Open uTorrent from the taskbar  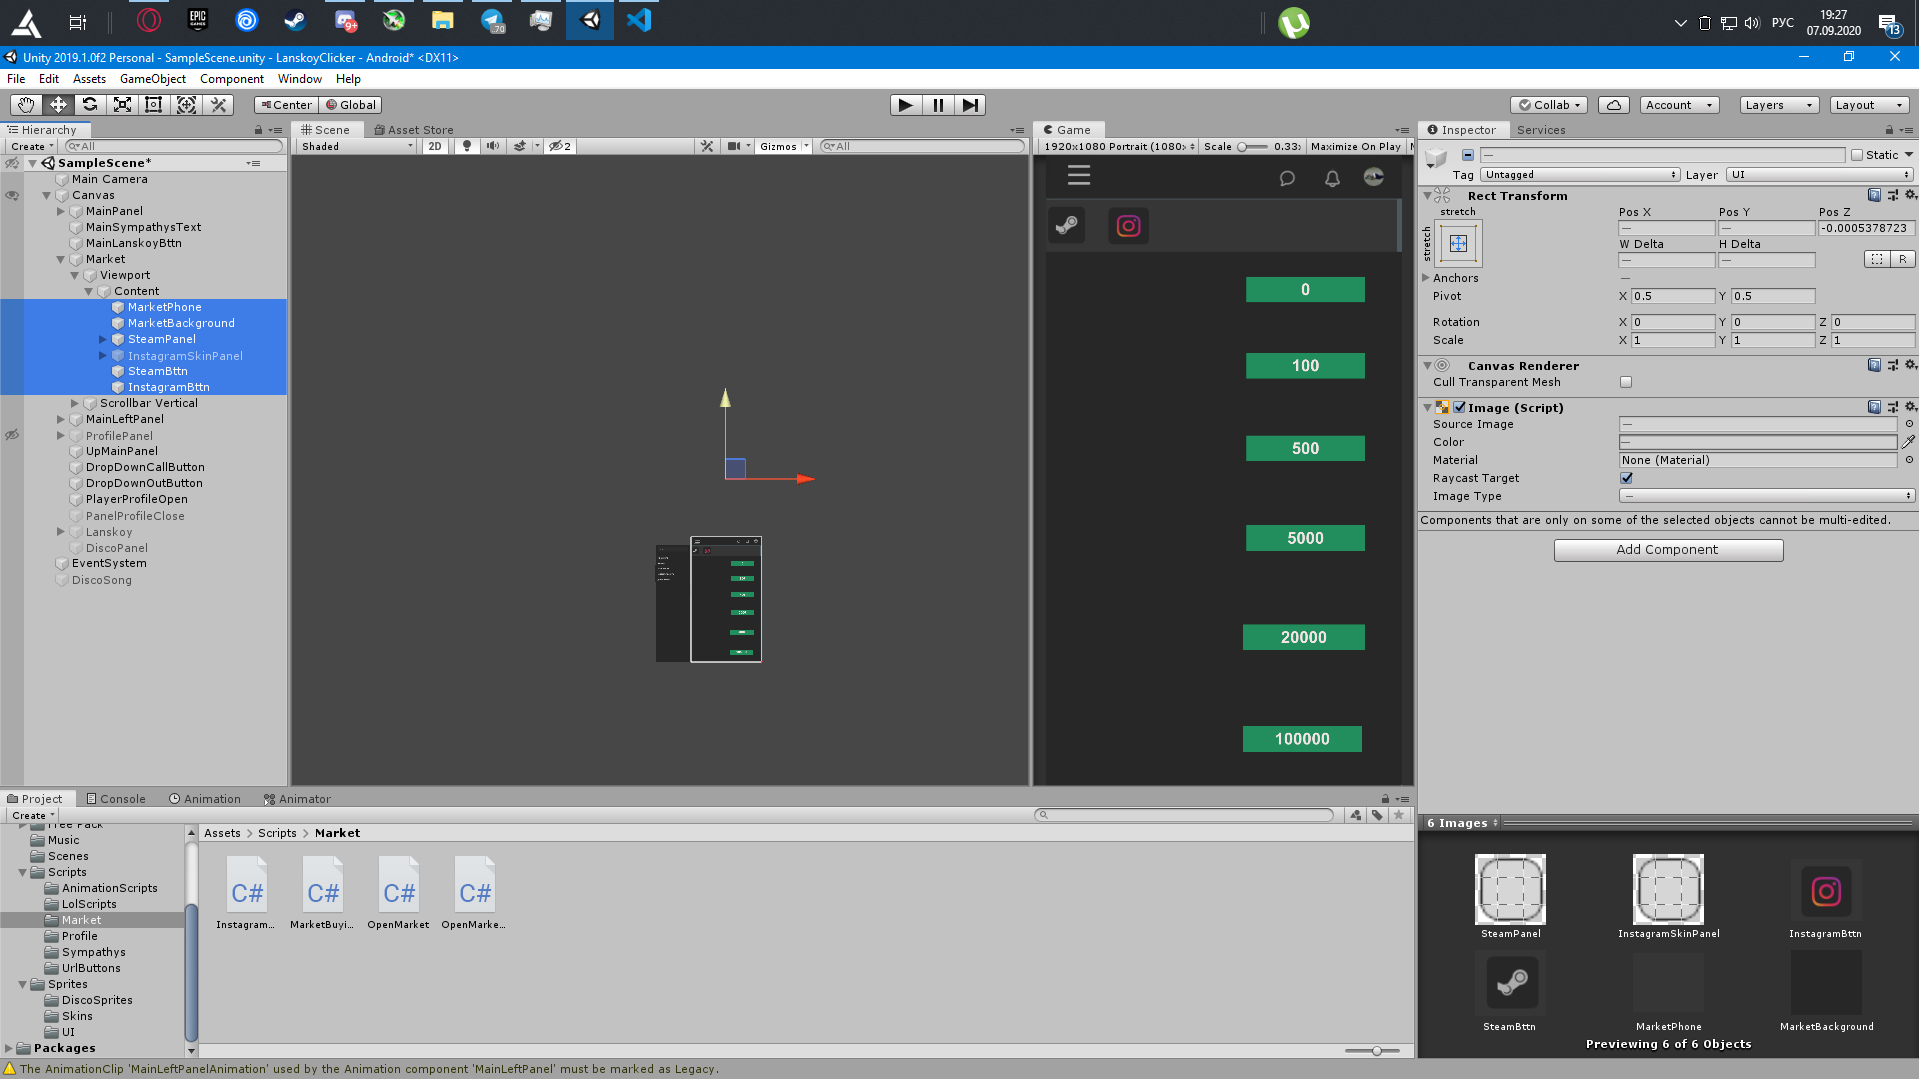[1293, 22]
